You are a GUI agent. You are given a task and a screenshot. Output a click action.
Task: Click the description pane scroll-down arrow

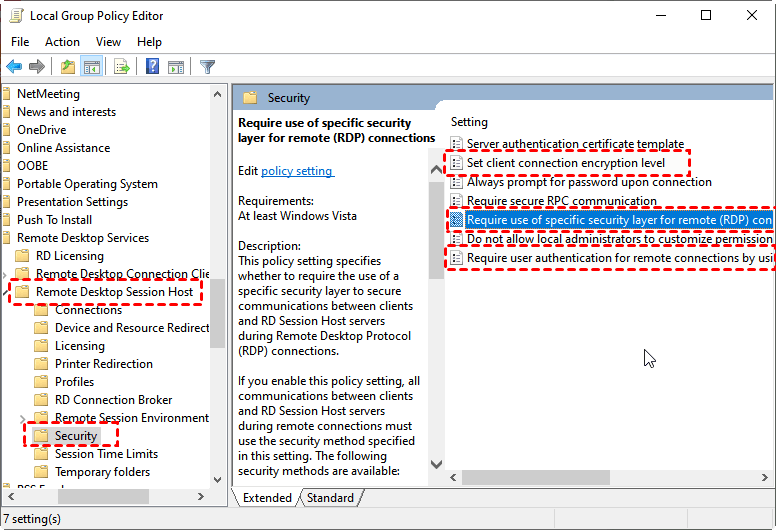pyautogui.click(x=436, y=464)
